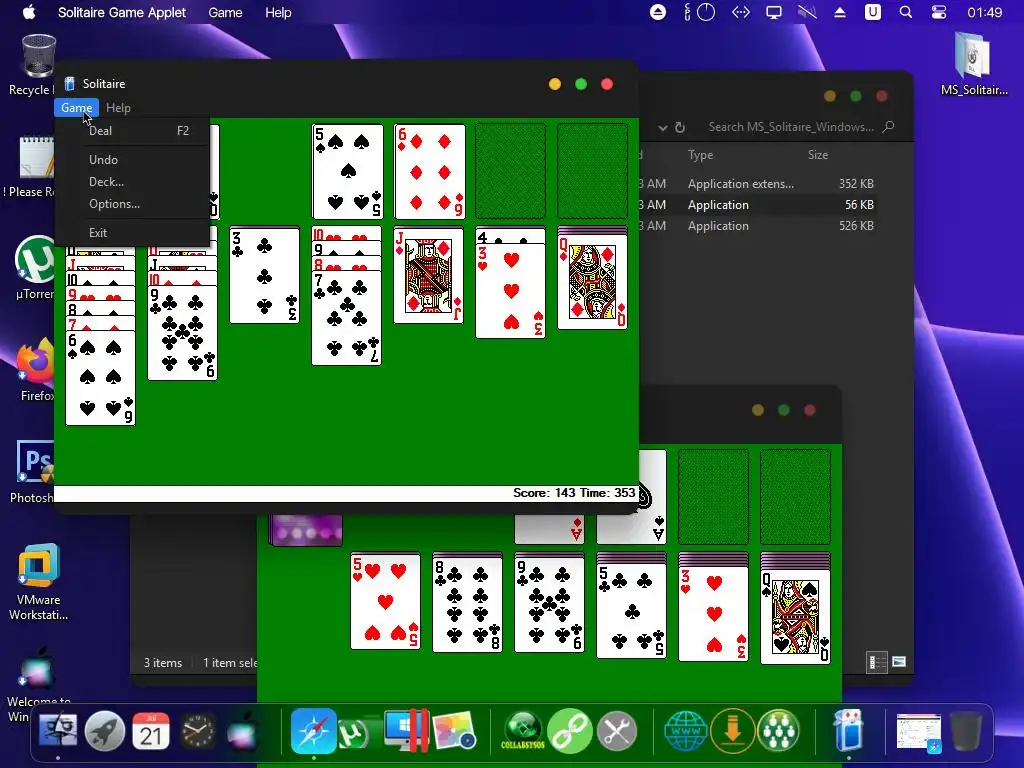Screen dimensions: 1024x768
Task: Expand the Explorer address history dropdown
Action: [662, 127]
